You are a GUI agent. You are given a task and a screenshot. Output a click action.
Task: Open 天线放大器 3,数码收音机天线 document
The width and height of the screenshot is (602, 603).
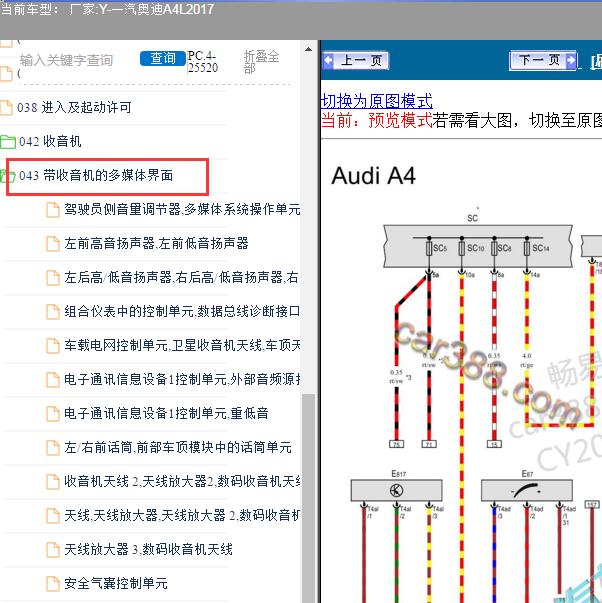148,549
